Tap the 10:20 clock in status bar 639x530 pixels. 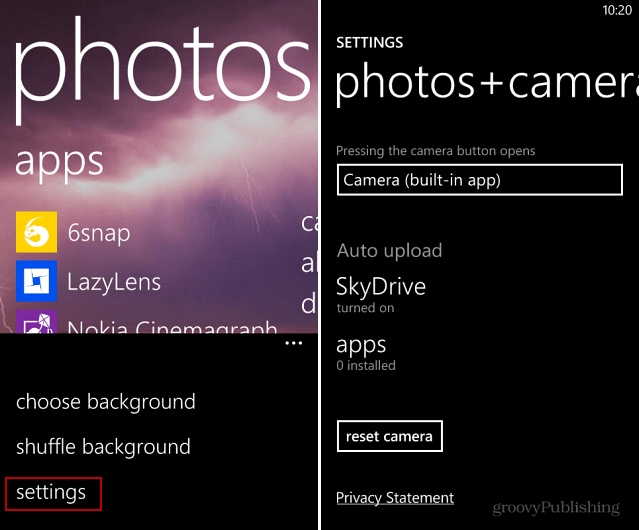(617, 10)
